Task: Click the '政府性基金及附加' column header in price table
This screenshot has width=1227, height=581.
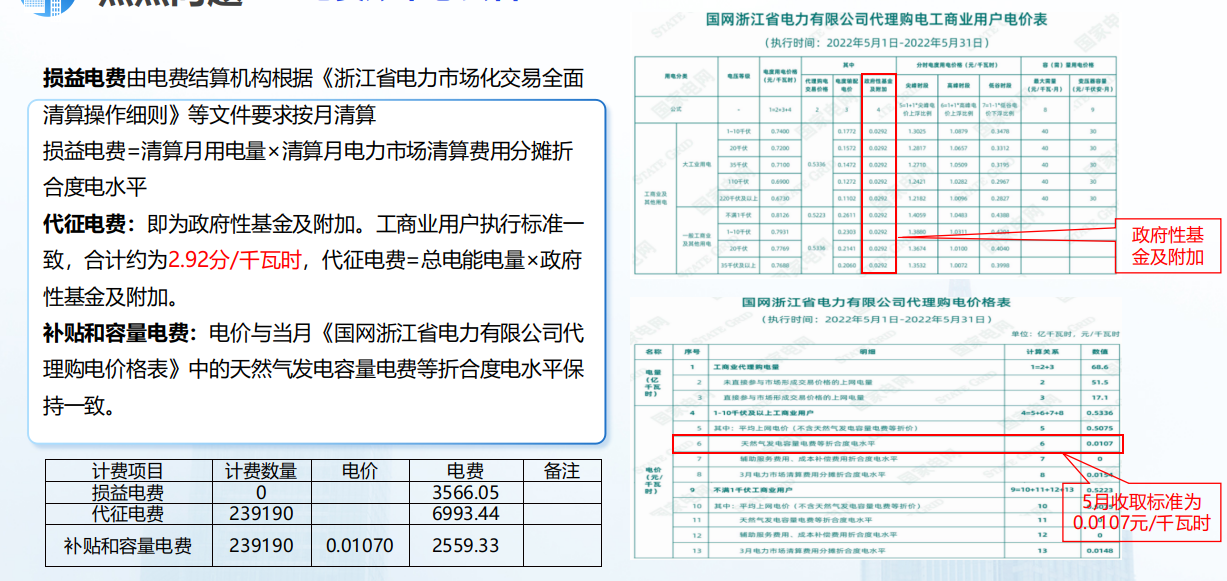Action: click(x=879, y=85)
